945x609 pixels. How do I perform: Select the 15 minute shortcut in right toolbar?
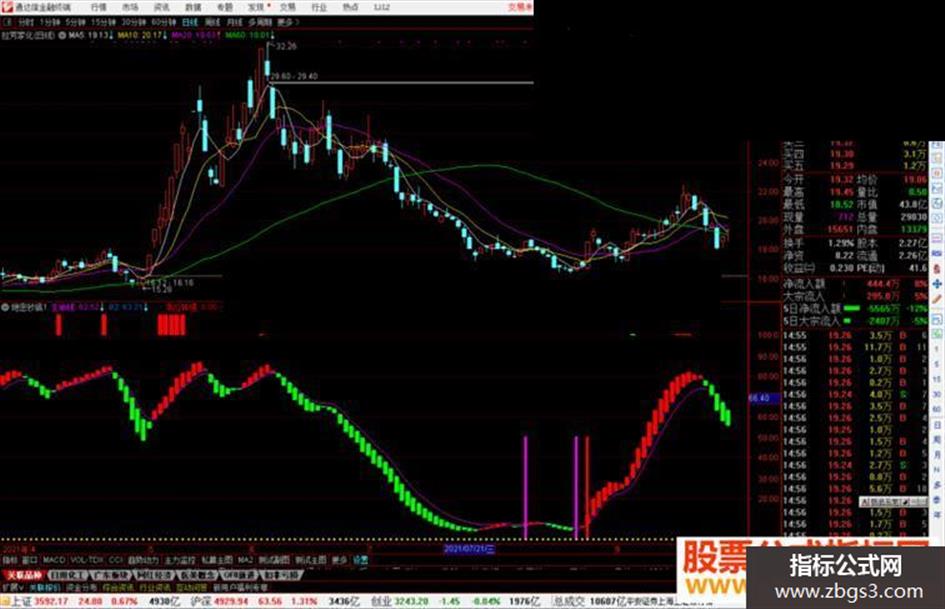pyautogui.click(x=937, y=379)
